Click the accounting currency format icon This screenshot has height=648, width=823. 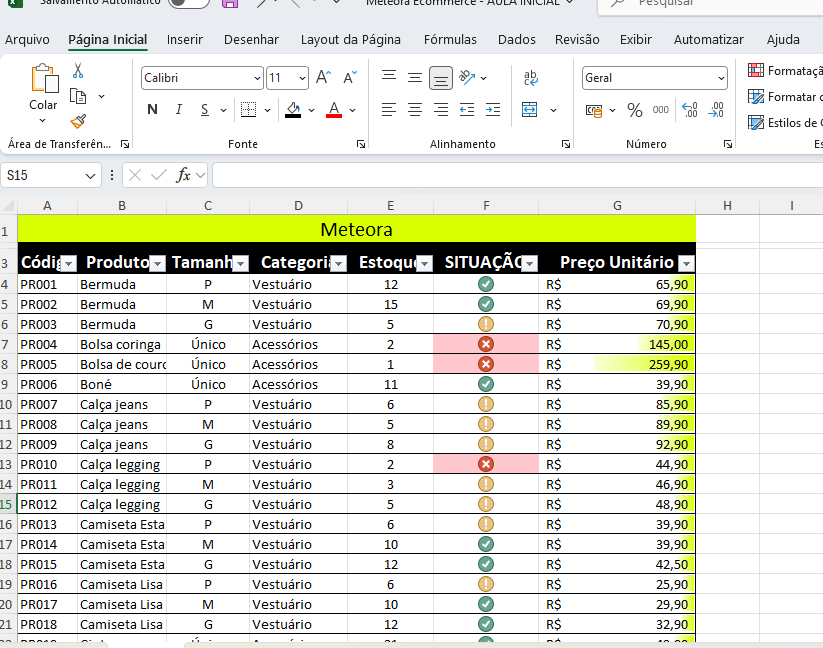594,110
